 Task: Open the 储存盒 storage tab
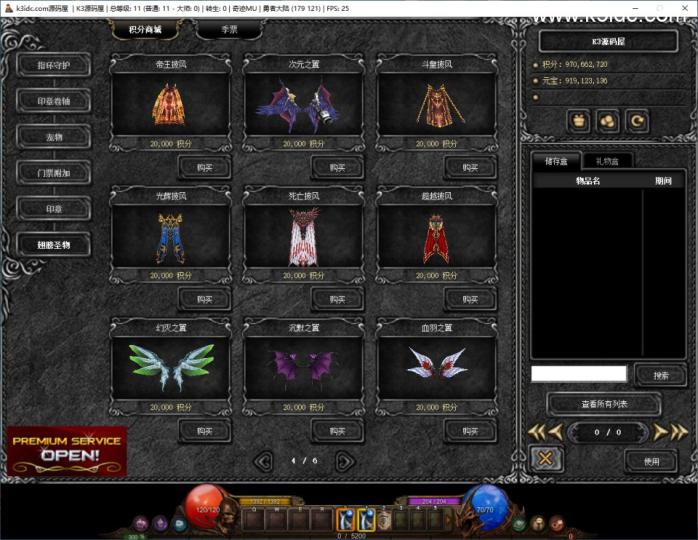556,161
